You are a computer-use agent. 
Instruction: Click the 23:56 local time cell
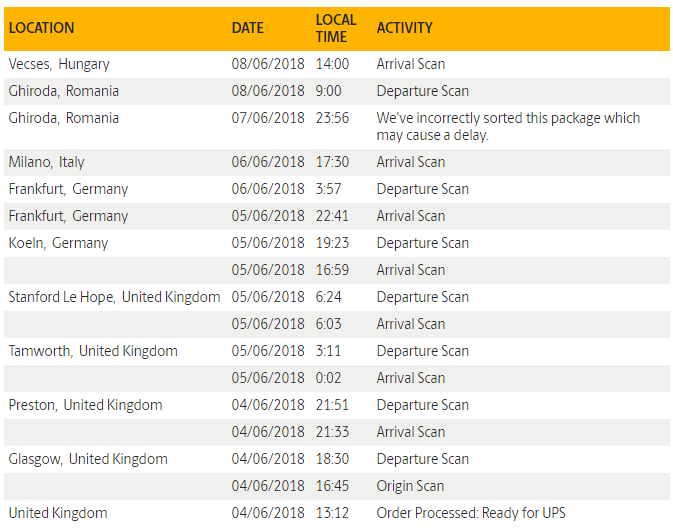pos(332,118)
